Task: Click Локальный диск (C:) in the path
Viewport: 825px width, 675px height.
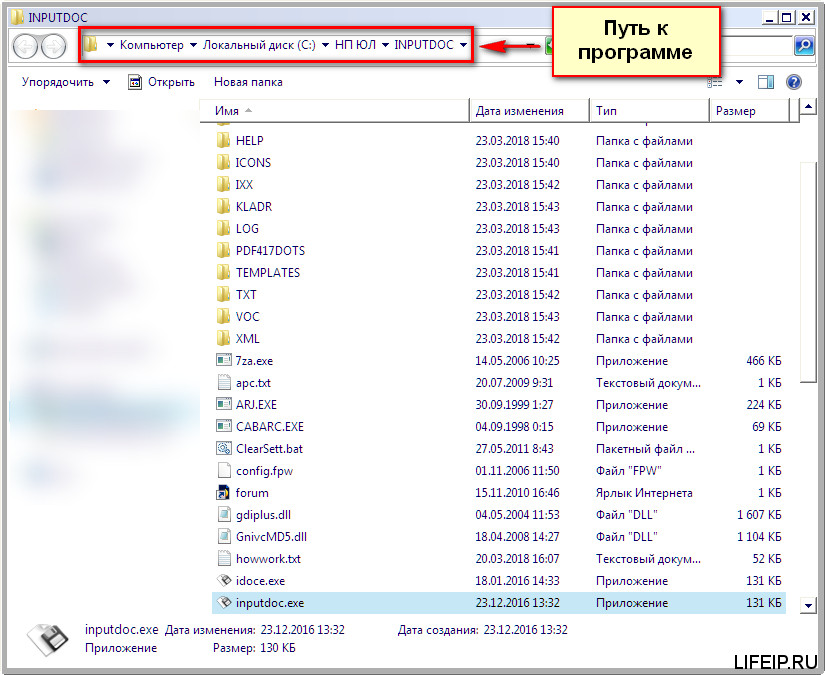Action: pos(259,45)
